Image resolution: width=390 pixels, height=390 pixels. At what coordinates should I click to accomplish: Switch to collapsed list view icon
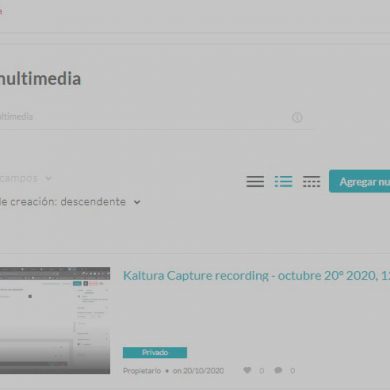pos(255,181)
